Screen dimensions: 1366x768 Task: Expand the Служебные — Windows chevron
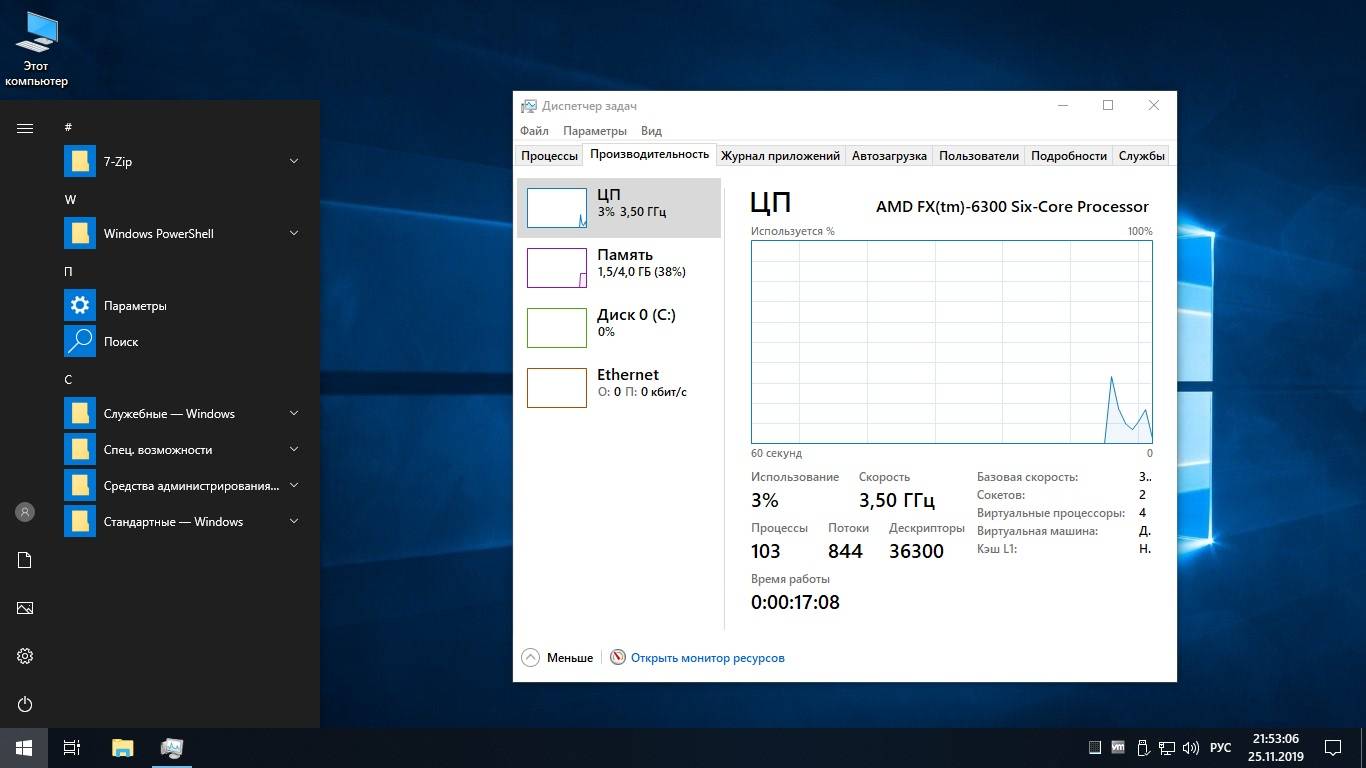pyautogui.click(x=294, y=413)
